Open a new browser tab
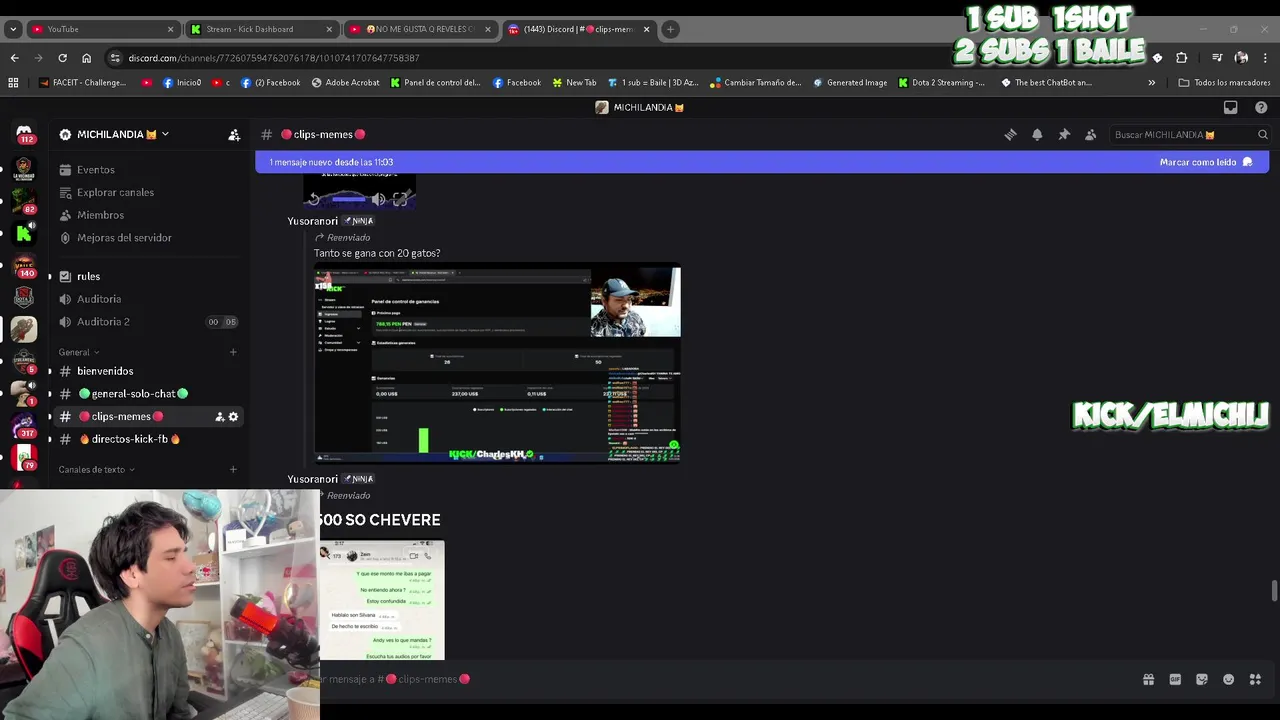The height and width of the screenshot is (720, 1280). 671,29
